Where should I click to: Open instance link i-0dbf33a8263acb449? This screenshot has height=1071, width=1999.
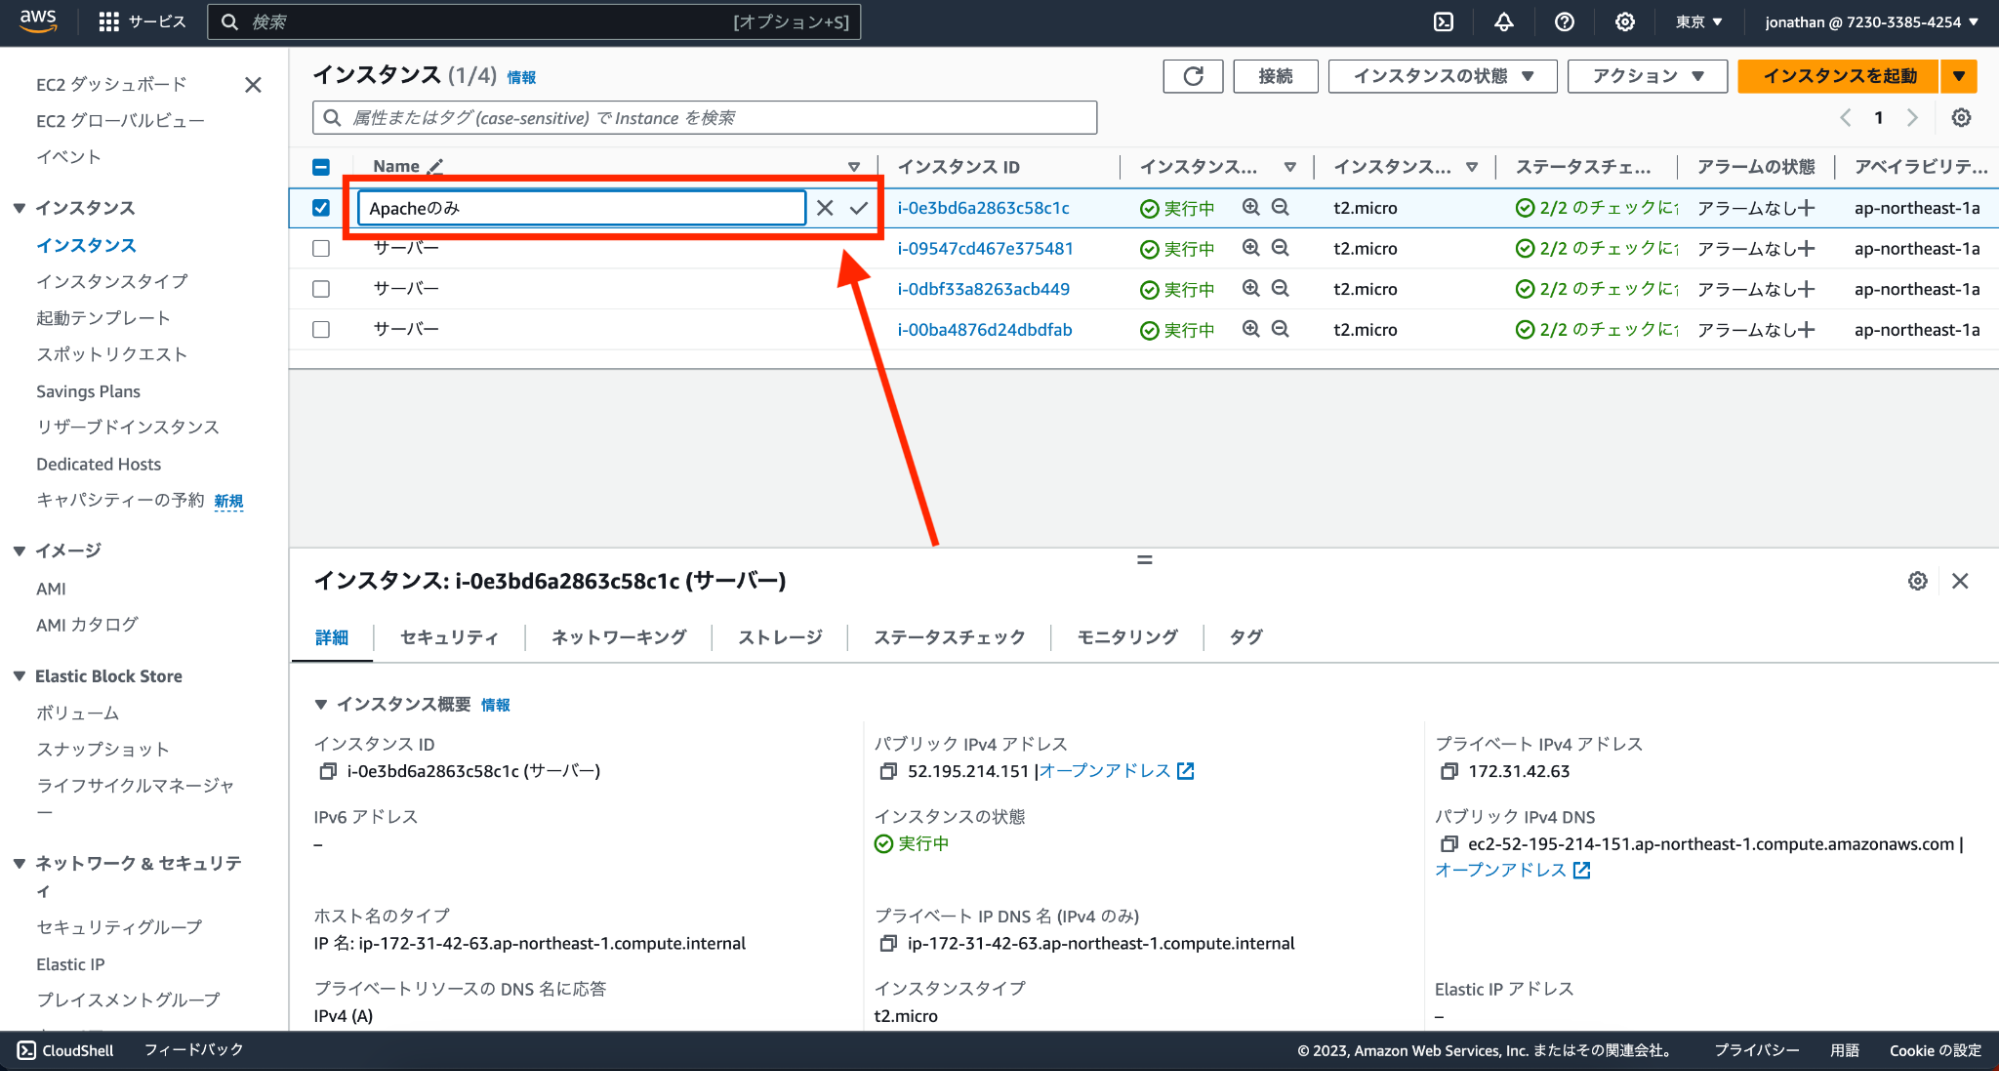coord(983,289)
